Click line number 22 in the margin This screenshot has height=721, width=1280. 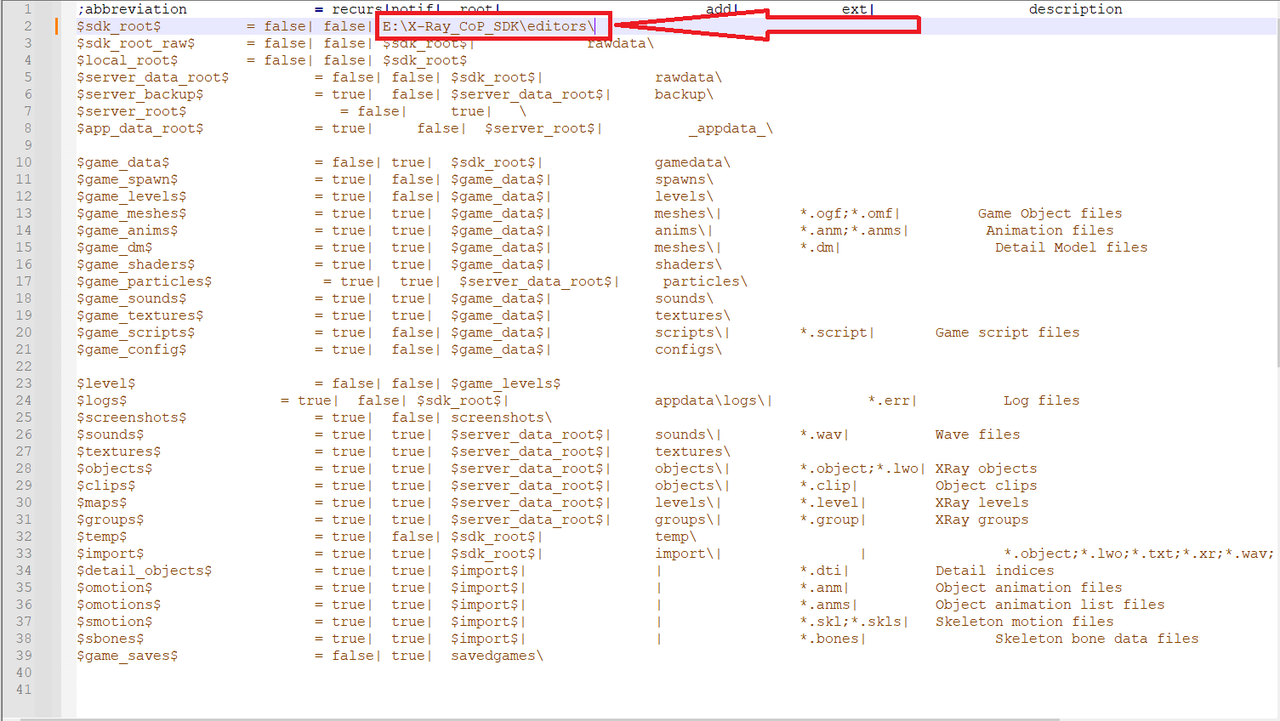click(x=24, y=366)
